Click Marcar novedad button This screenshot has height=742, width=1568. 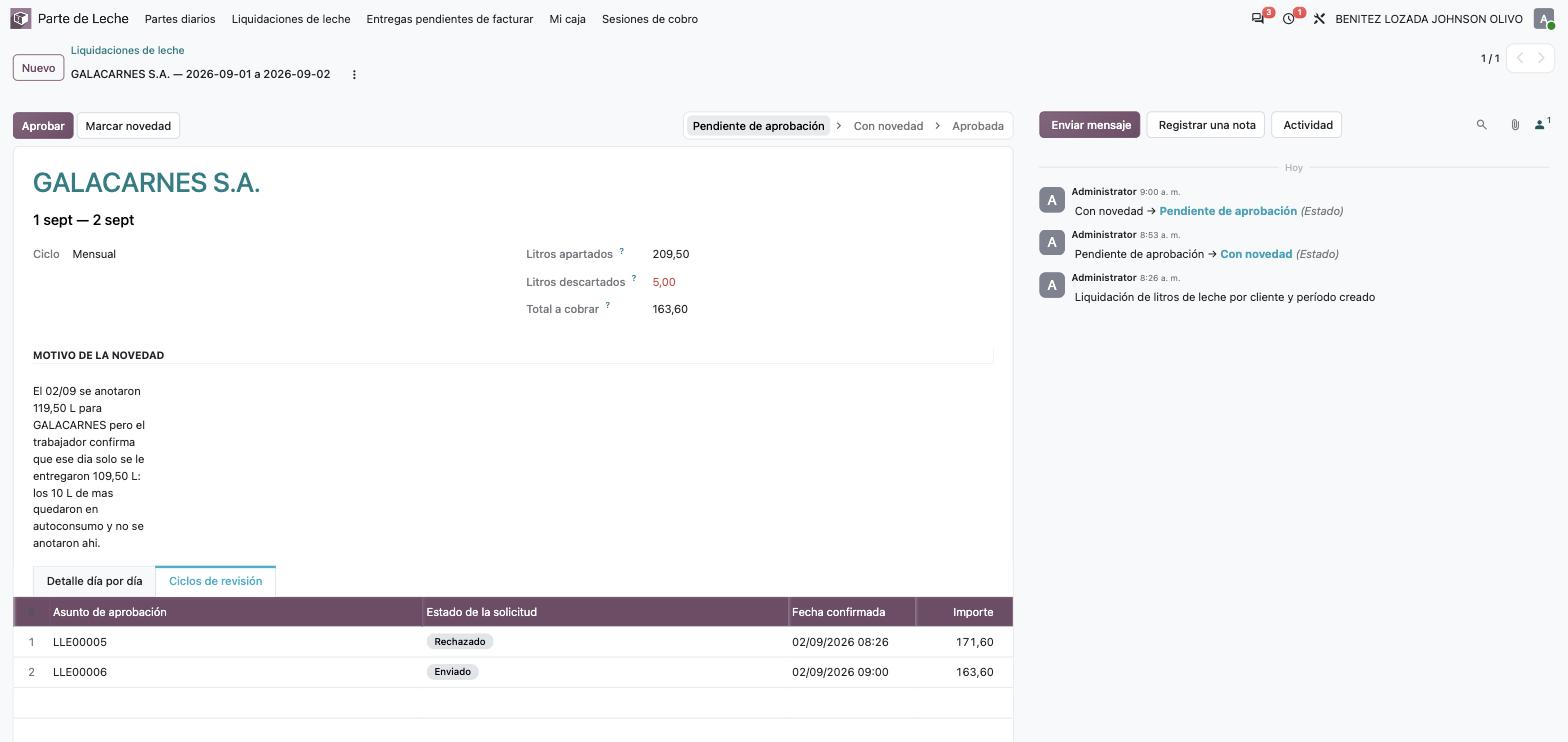point(128,126)
